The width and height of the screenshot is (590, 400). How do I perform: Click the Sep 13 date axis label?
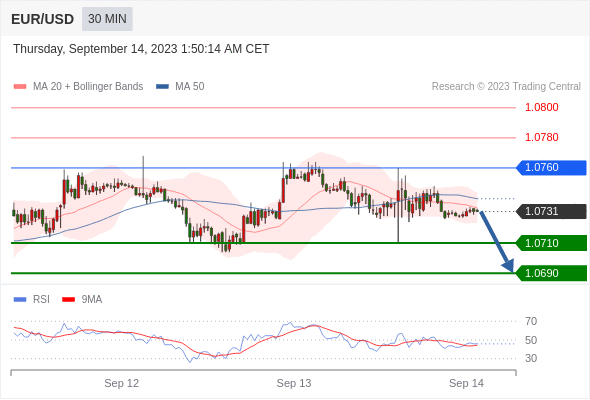coord(294,383)
